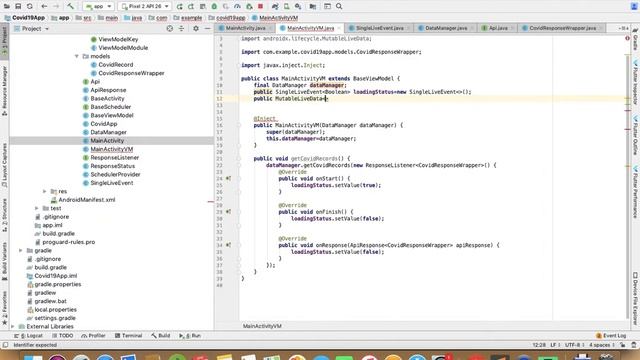Open the run configuration 'app' dropdown
This screenshot has height=360, width=640.
(x=98, y=6)
